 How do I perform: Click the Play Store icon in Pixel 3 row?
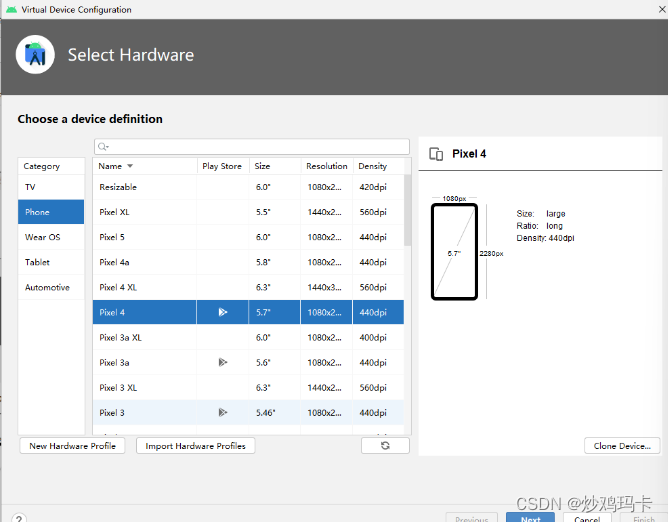pyautogui.click(x=222, y=412)
